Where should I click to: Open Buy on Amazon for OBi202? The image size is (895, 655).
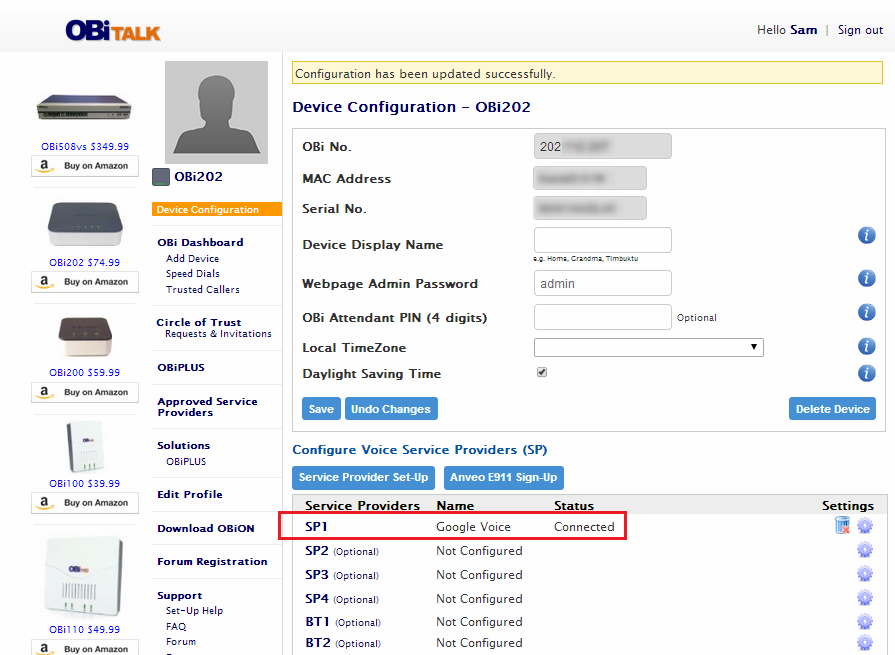(84, 282)
